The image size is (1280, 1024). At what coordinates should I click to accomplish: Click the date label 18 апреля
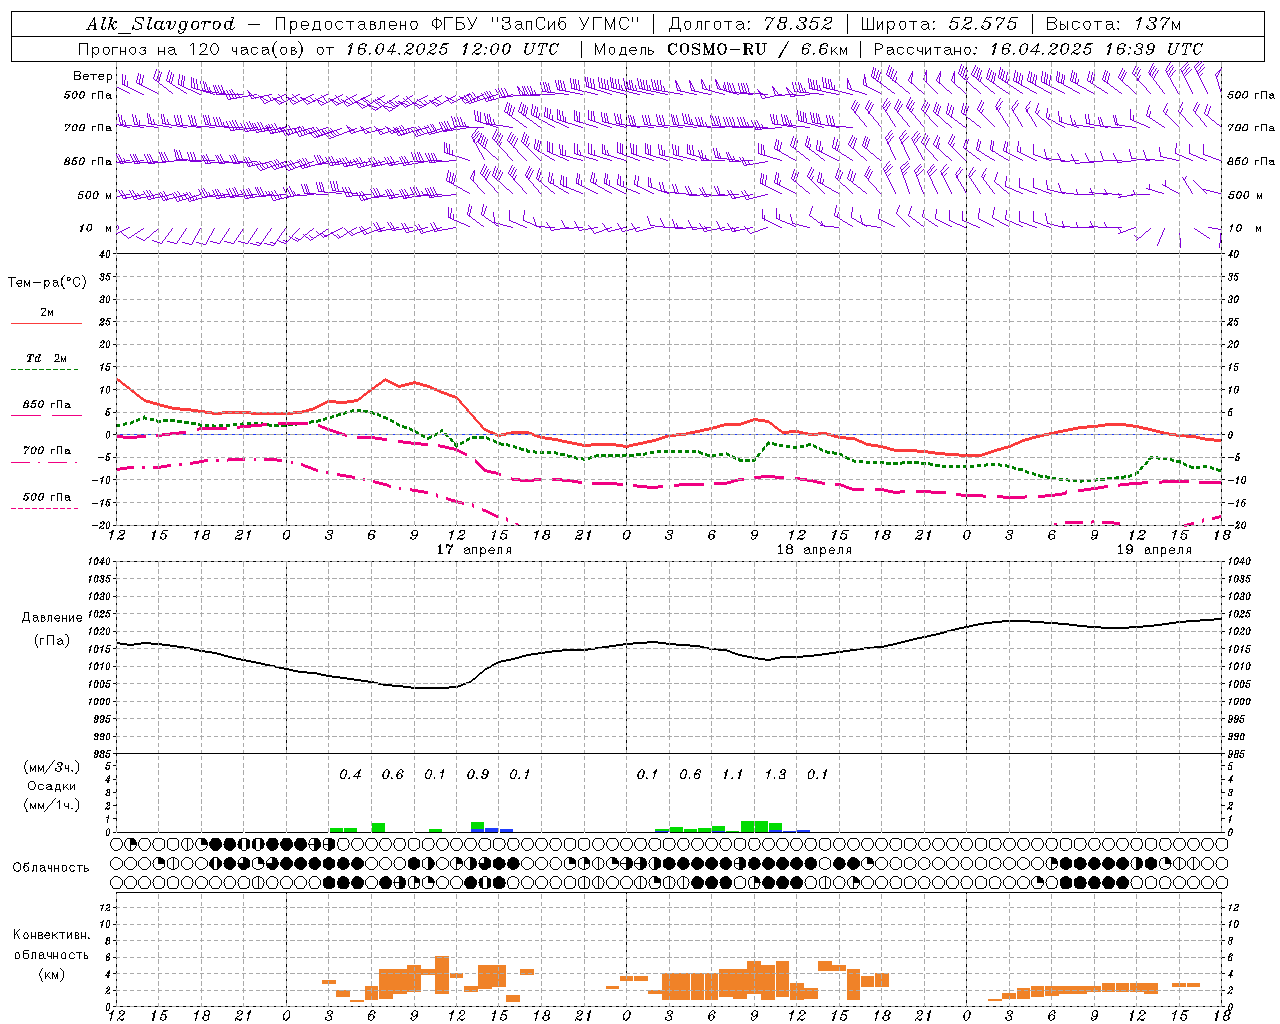pos(814,550)
